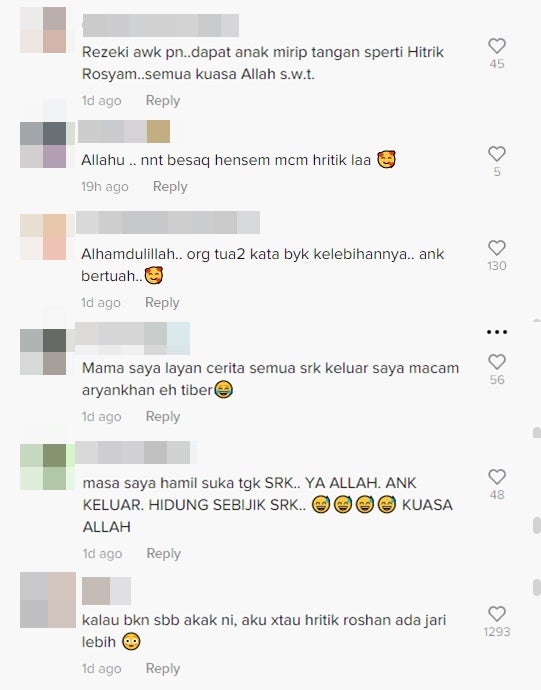The height and width of the screenshot is (690, 541).
Task: Like the 'hensem mcm hritik' comment
Action: pos(497,154)
